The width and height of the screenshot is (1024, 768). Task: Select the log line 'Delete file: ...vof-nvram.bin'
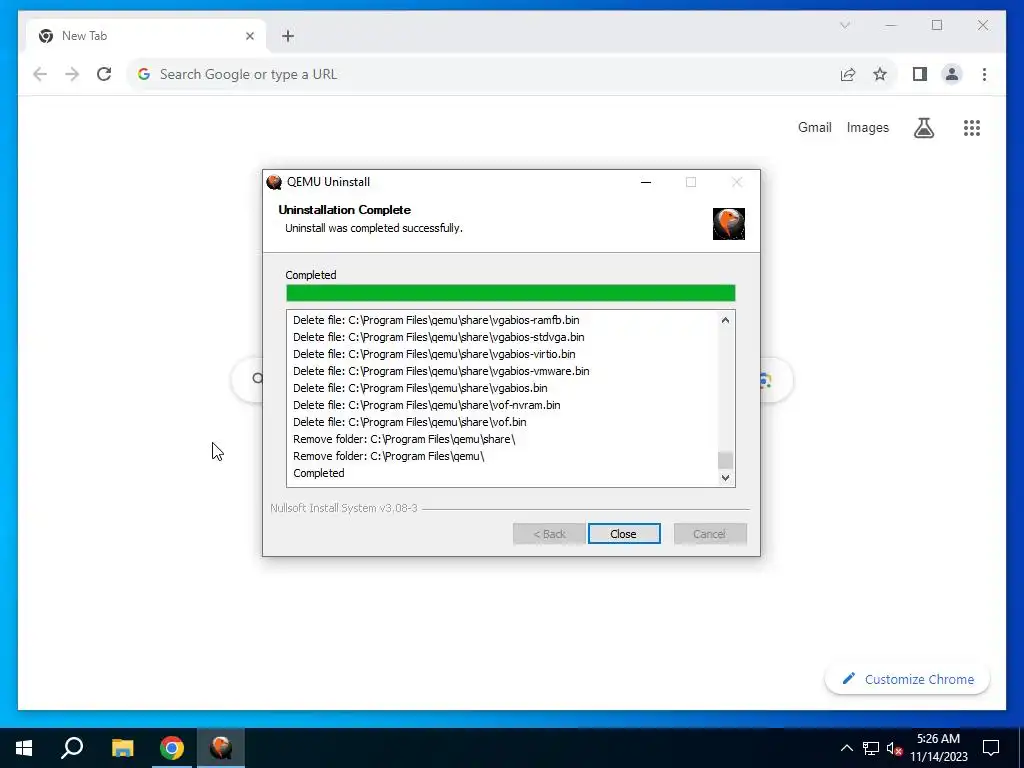426,405
